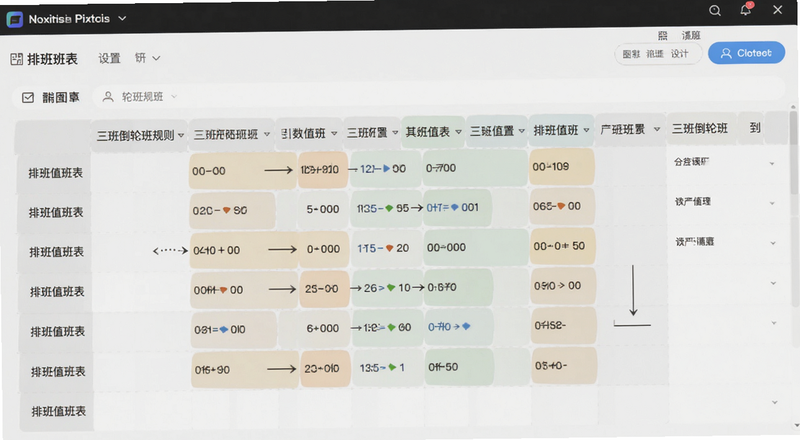800x440 pixels.
Task: Select the 05+0- shift cell
Action: coord(564,365)
